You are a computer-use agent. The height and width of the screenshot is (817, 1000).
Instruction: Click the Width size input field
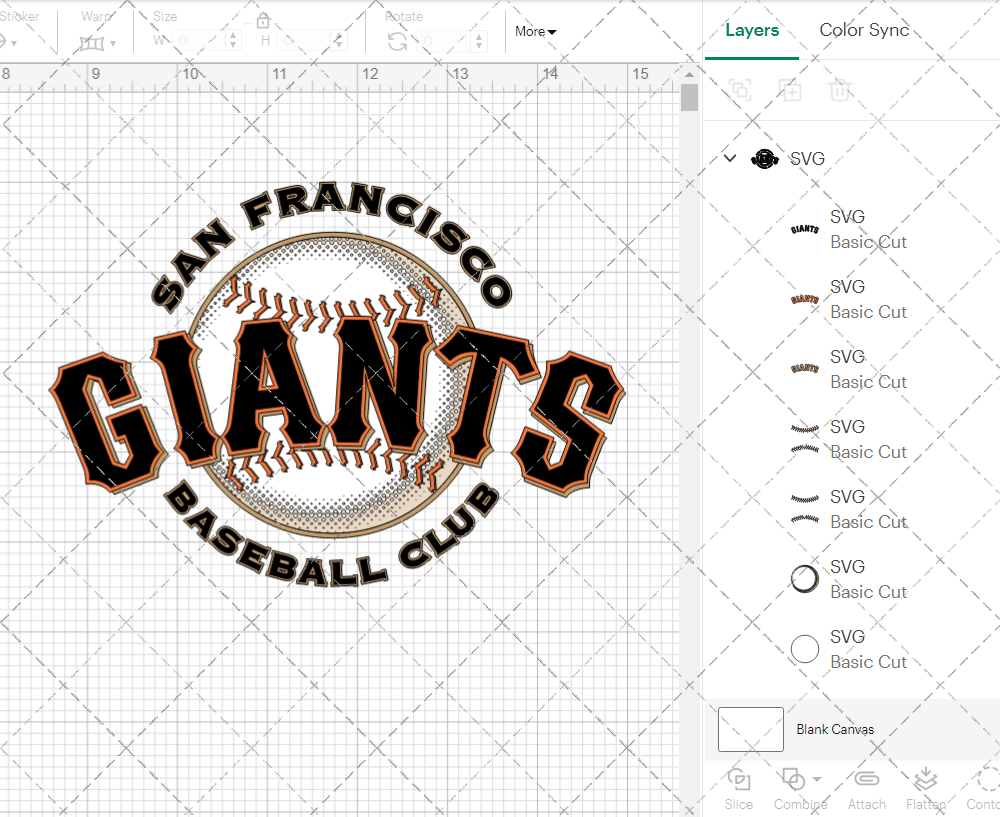(198, 41)
